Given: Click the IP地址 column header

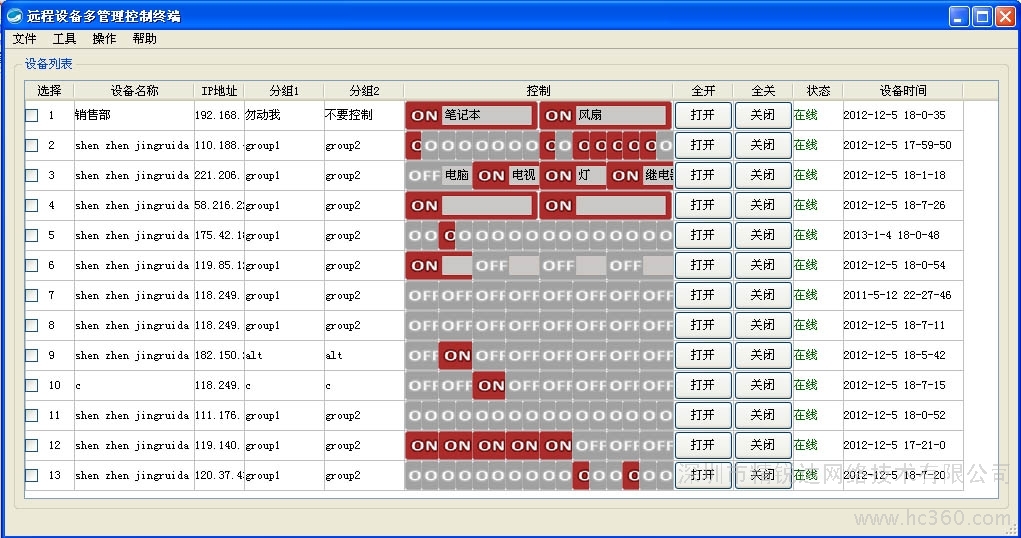Looking at the screenshot, I should pos(219,91).
